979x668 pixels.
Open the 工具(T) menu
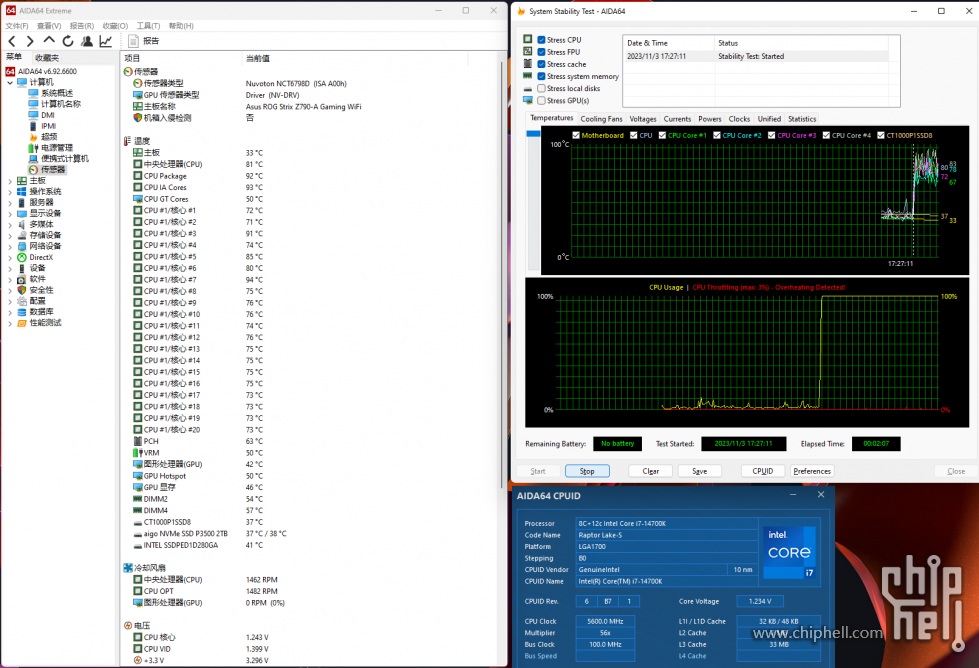click(x=148, y=26)
